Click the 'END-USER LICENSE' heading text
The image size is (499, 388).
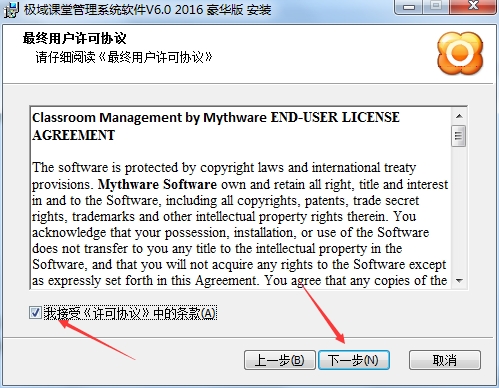pyautogui.click(x=335, y=117)
